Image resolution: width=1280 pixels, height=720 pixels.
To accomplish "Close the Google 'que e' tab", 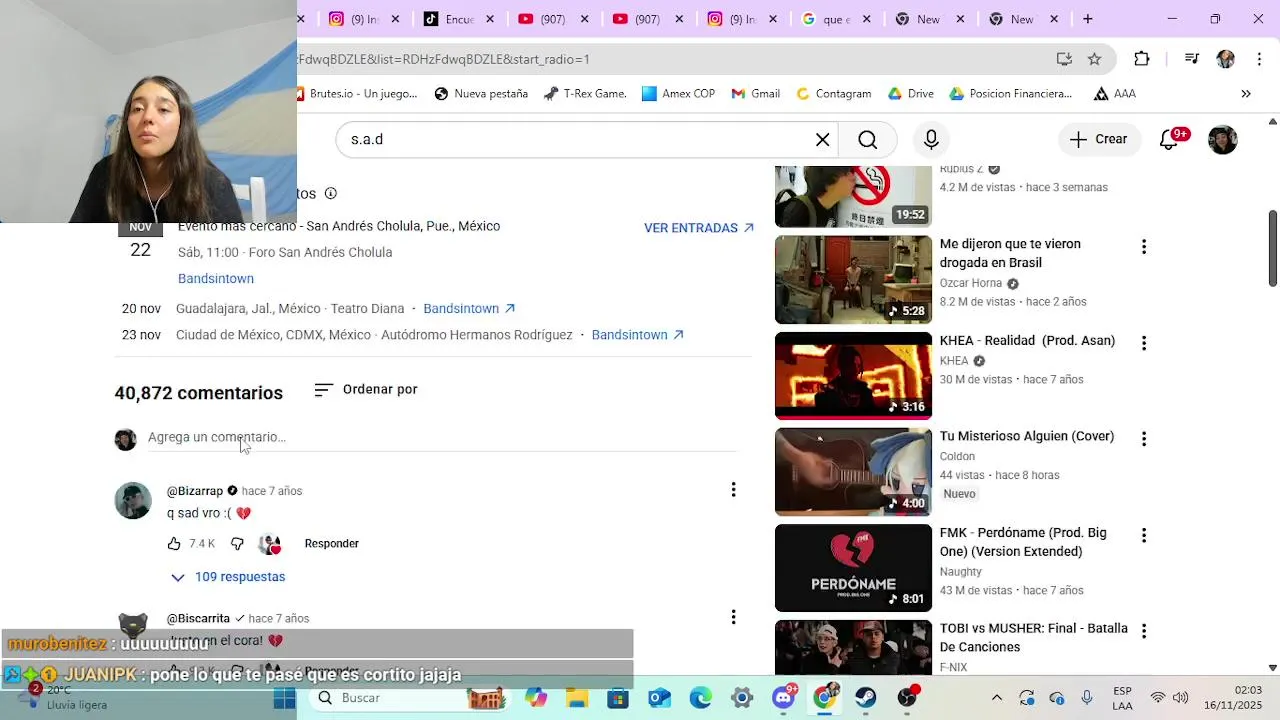I will click(x=867, y=19).
